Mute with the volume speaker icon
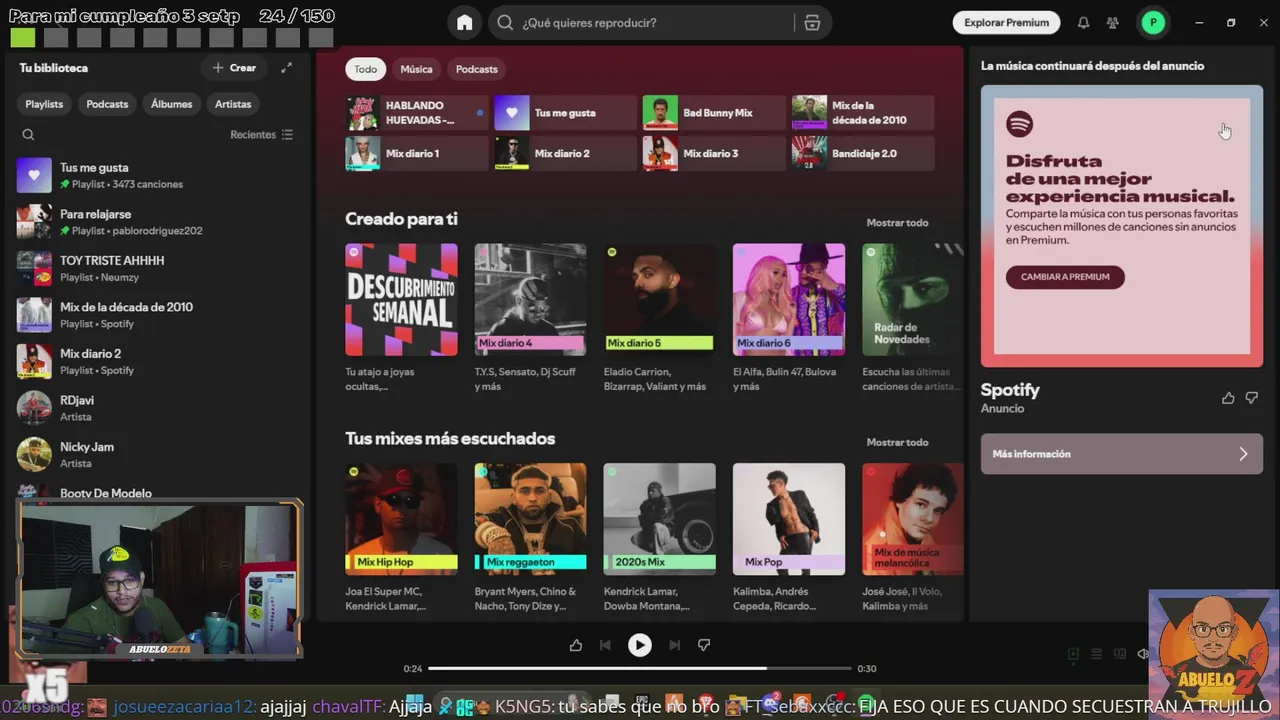This screenshot has width=1280, height=720. click(1143, 654)
